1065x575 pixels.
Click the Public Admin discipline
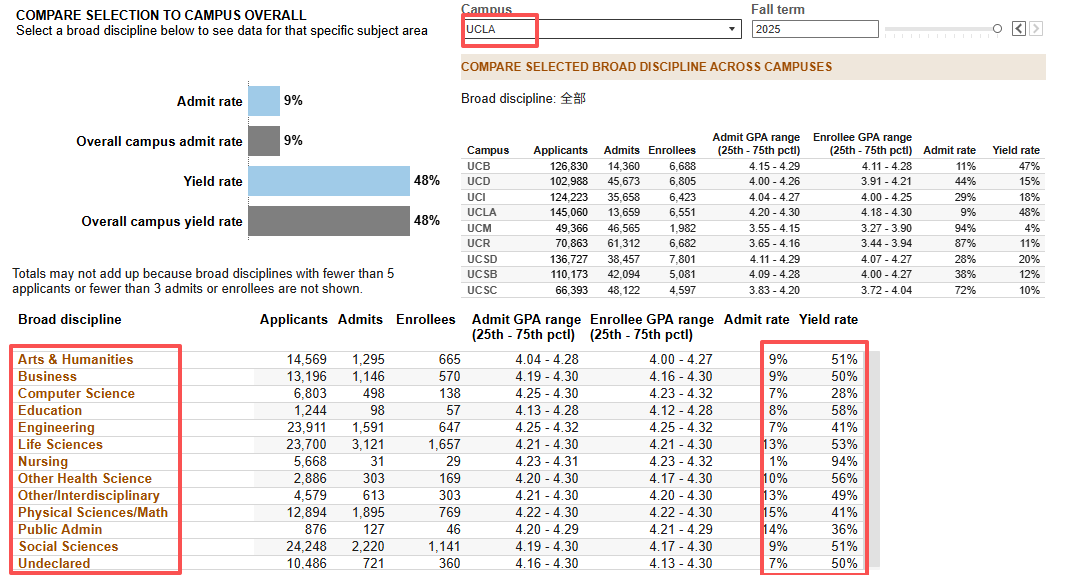point(60,529)
